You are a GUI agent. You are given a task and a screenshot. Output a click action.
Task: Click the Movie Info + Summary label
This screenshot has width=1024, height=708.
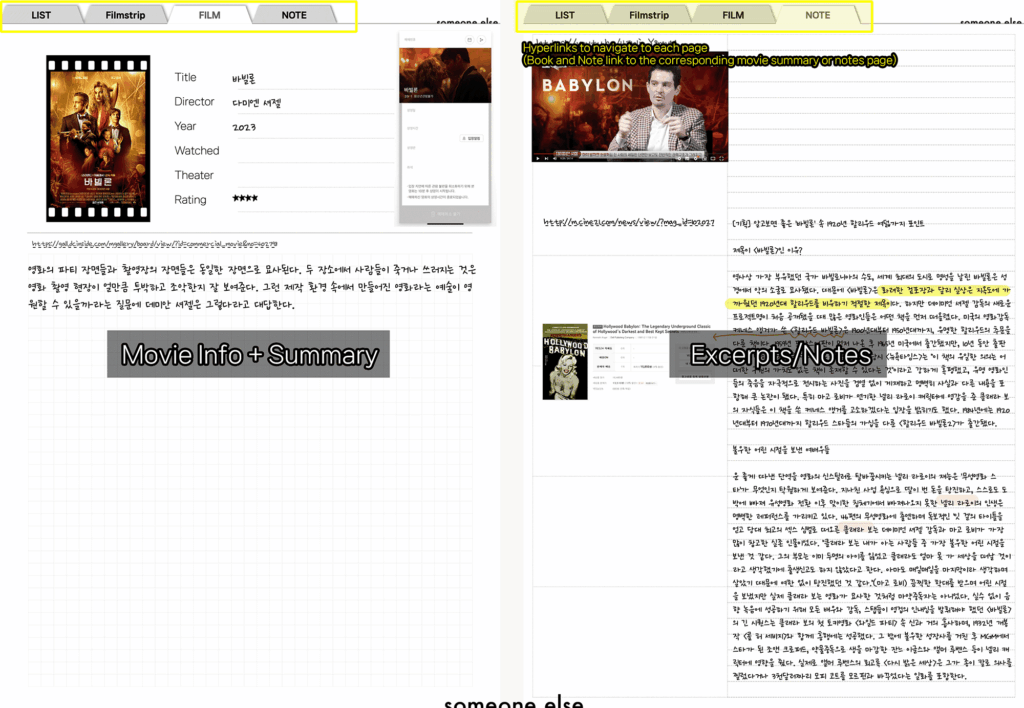pyautogui.click(x=249, y=354)
